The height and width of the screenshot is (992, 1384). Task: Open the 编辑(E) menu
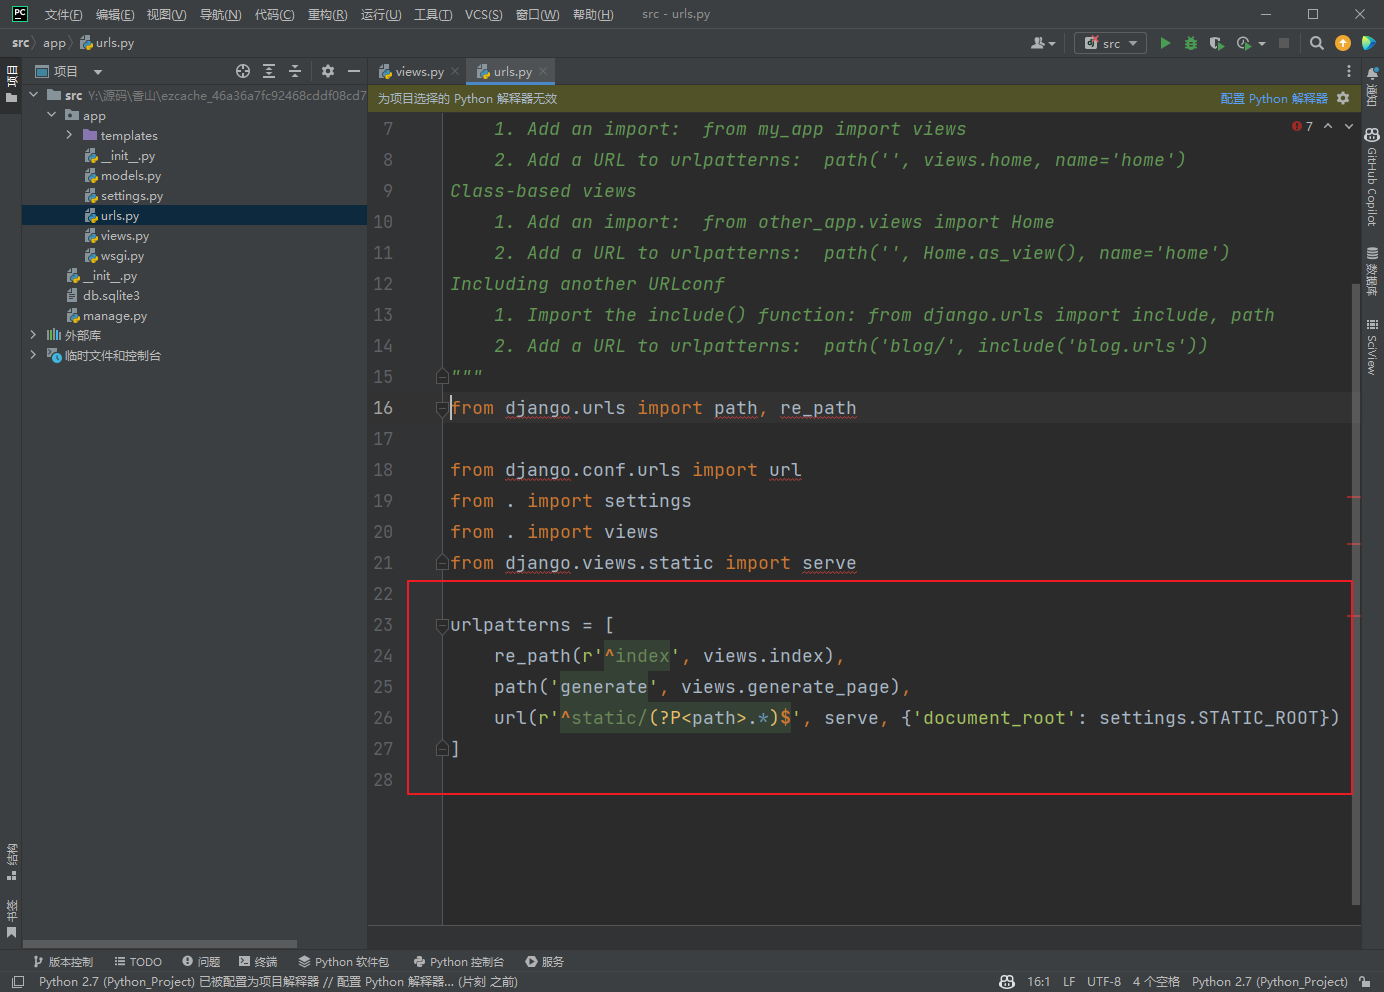115,14
